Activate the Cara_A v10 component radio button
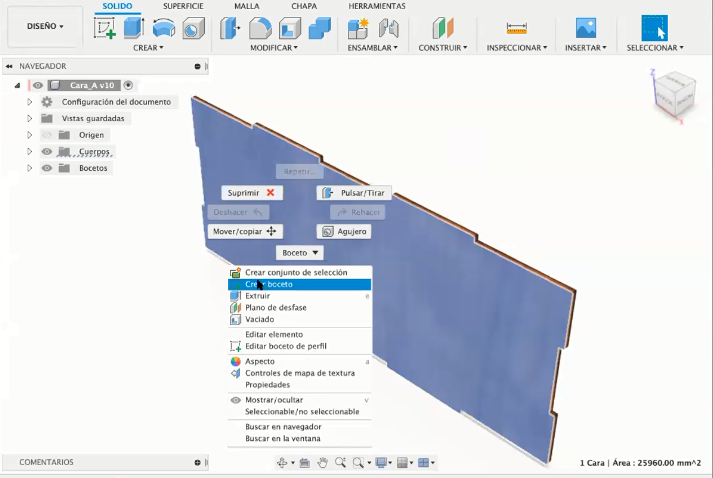The image size is (713, 478). [128, 85]
